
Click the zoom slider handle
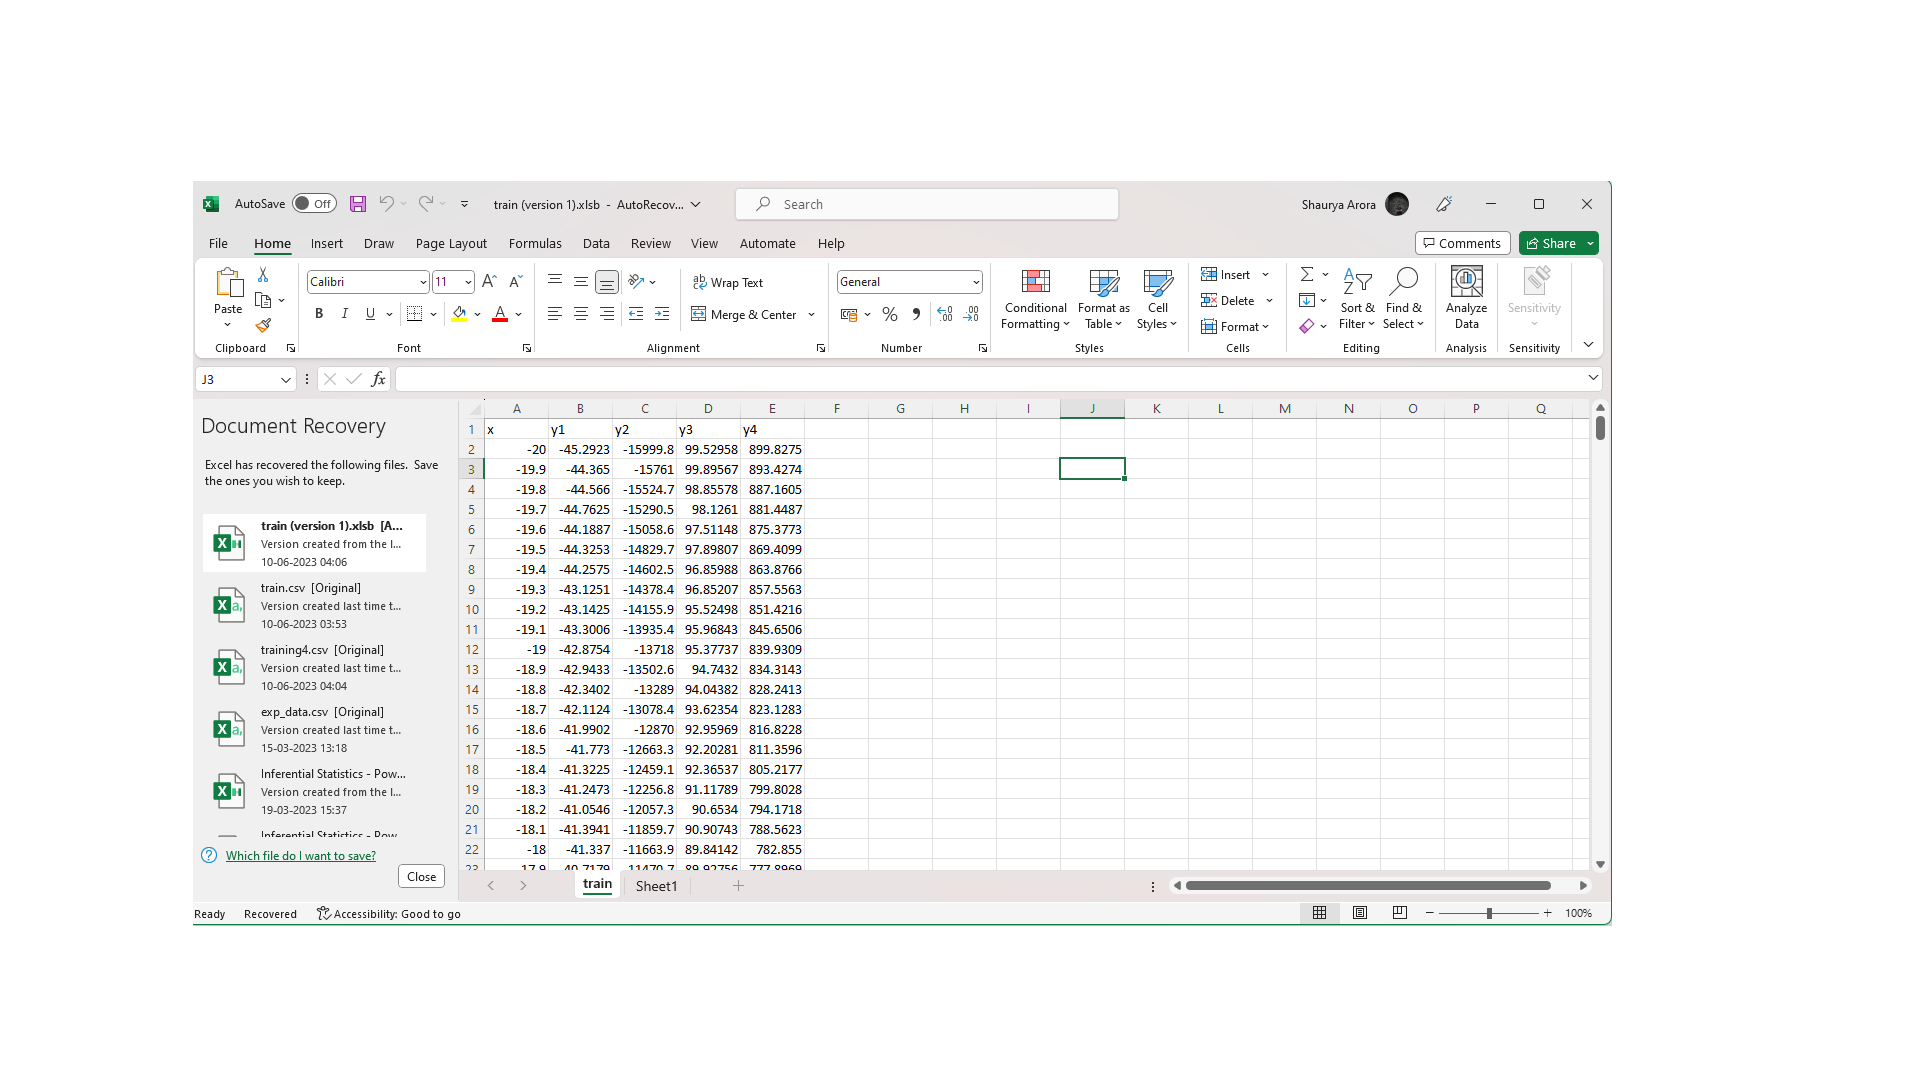click(x=1489, y=913)
